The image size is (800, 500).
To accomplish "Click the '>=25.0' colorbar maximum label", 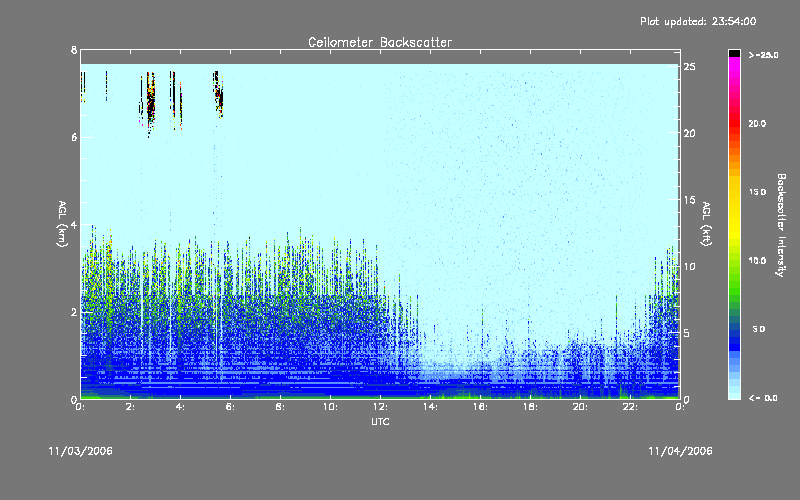I will (763, 55).
